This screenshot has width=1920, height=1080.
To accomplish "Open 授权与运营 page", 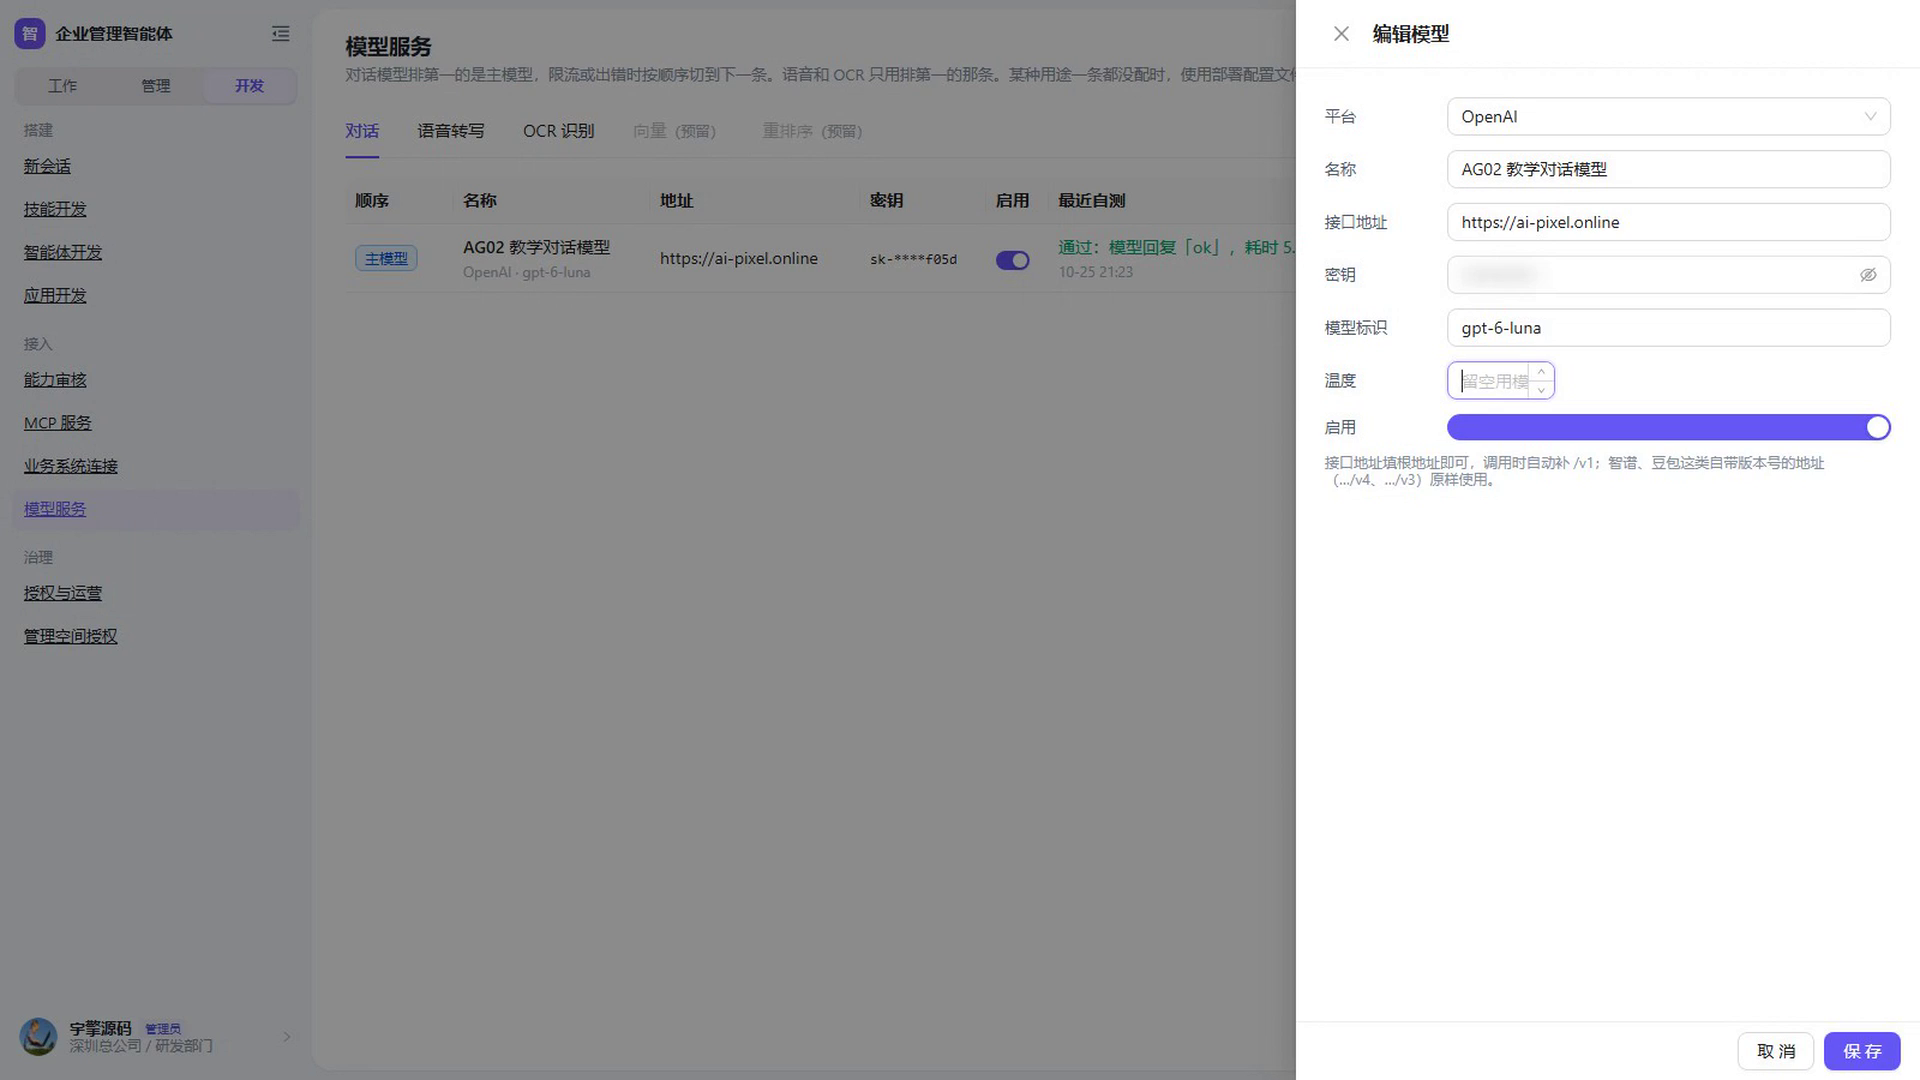I will tap(63, 593).
